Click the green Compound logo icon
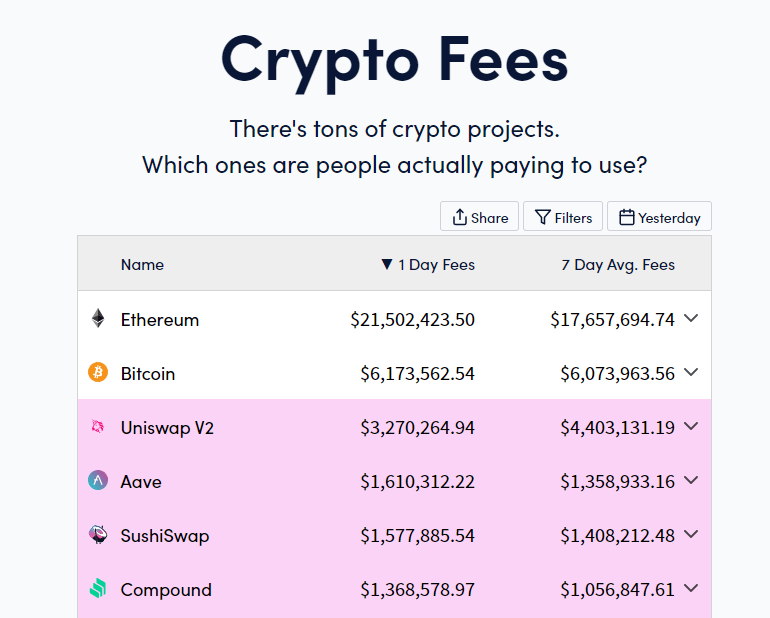Image resolution: width=770 pixels, height=618 pixels. click(98, 589)
